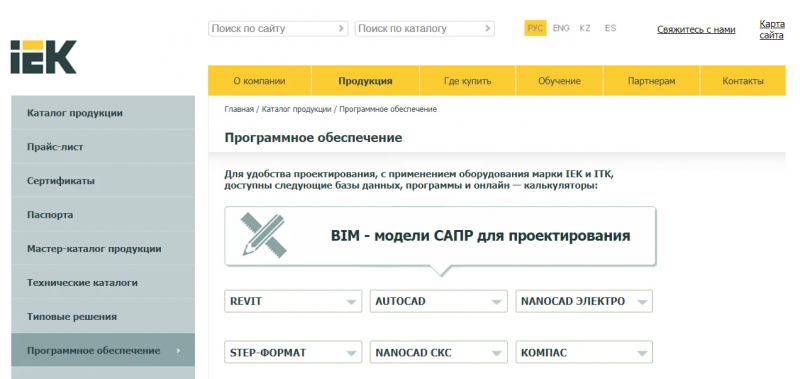
Task: Click Программное обеспечение breadcrumb
Action: pos(388,109)
